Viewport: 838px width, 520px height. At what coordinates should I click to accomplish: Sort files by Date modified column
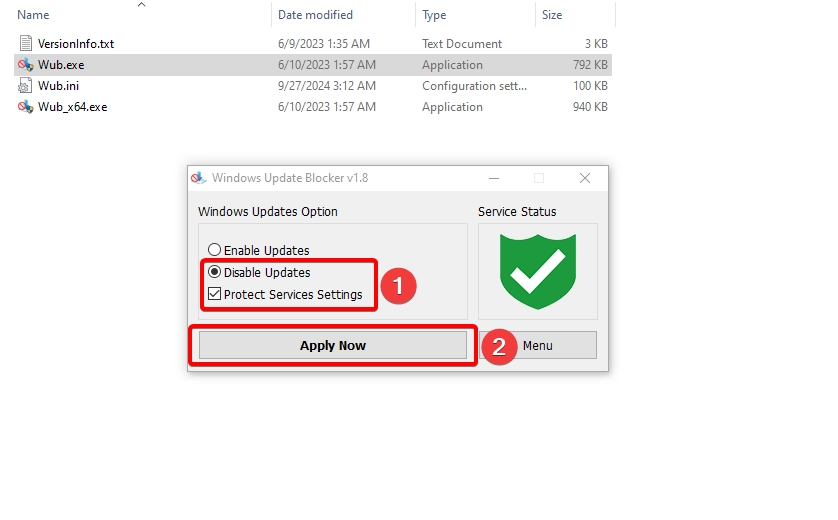tap(315, 15)
